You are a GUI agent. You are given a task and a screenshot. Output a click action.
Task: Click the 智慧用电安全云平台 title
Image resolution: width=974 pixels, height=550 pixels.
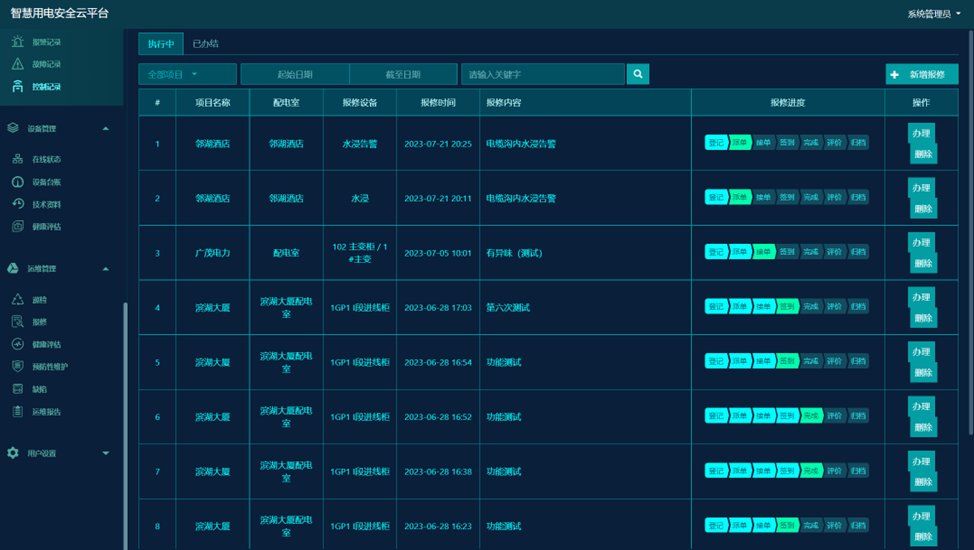click(60, 13)
